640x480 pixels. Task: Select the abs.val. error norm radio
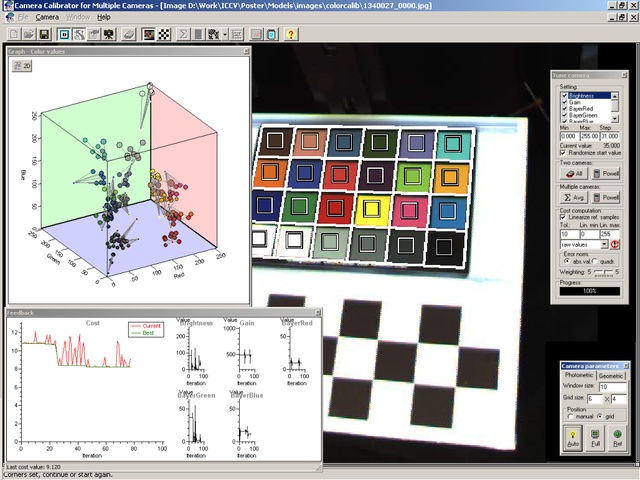click(567, 261)
